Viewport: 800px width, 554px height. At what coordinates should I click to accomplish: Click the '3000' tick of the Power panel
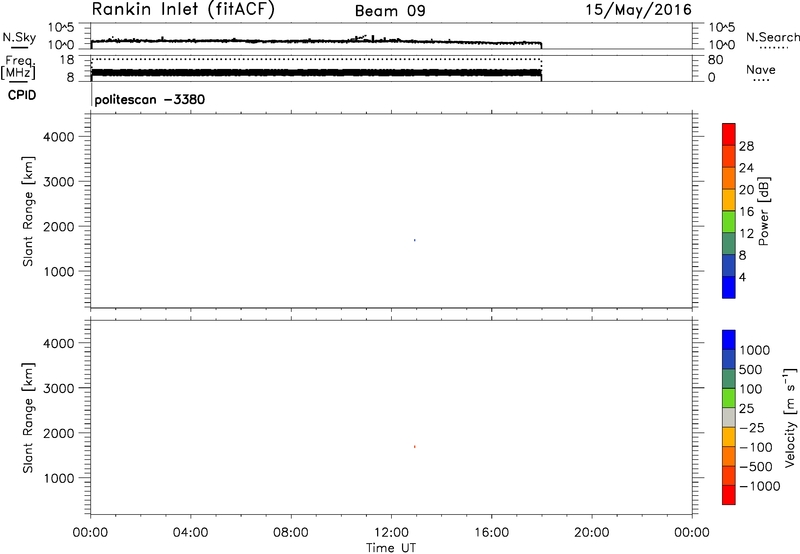(59, 182)
